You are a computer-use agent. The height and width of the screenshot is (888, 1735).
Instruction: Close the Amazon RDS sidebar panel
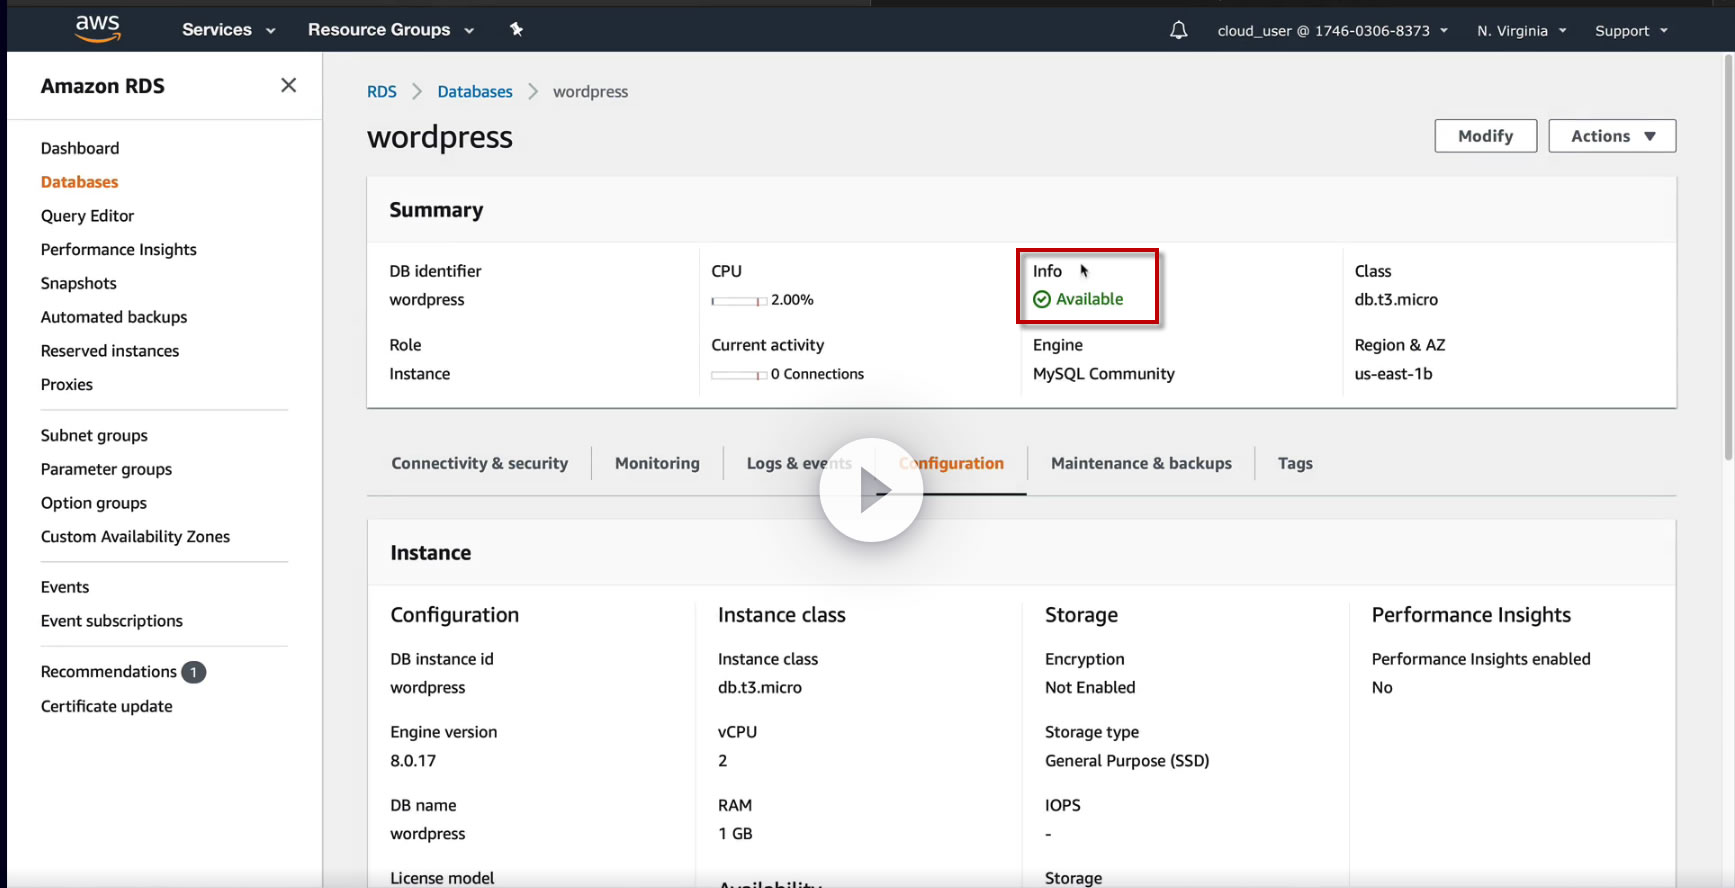[x=288, y=86]
